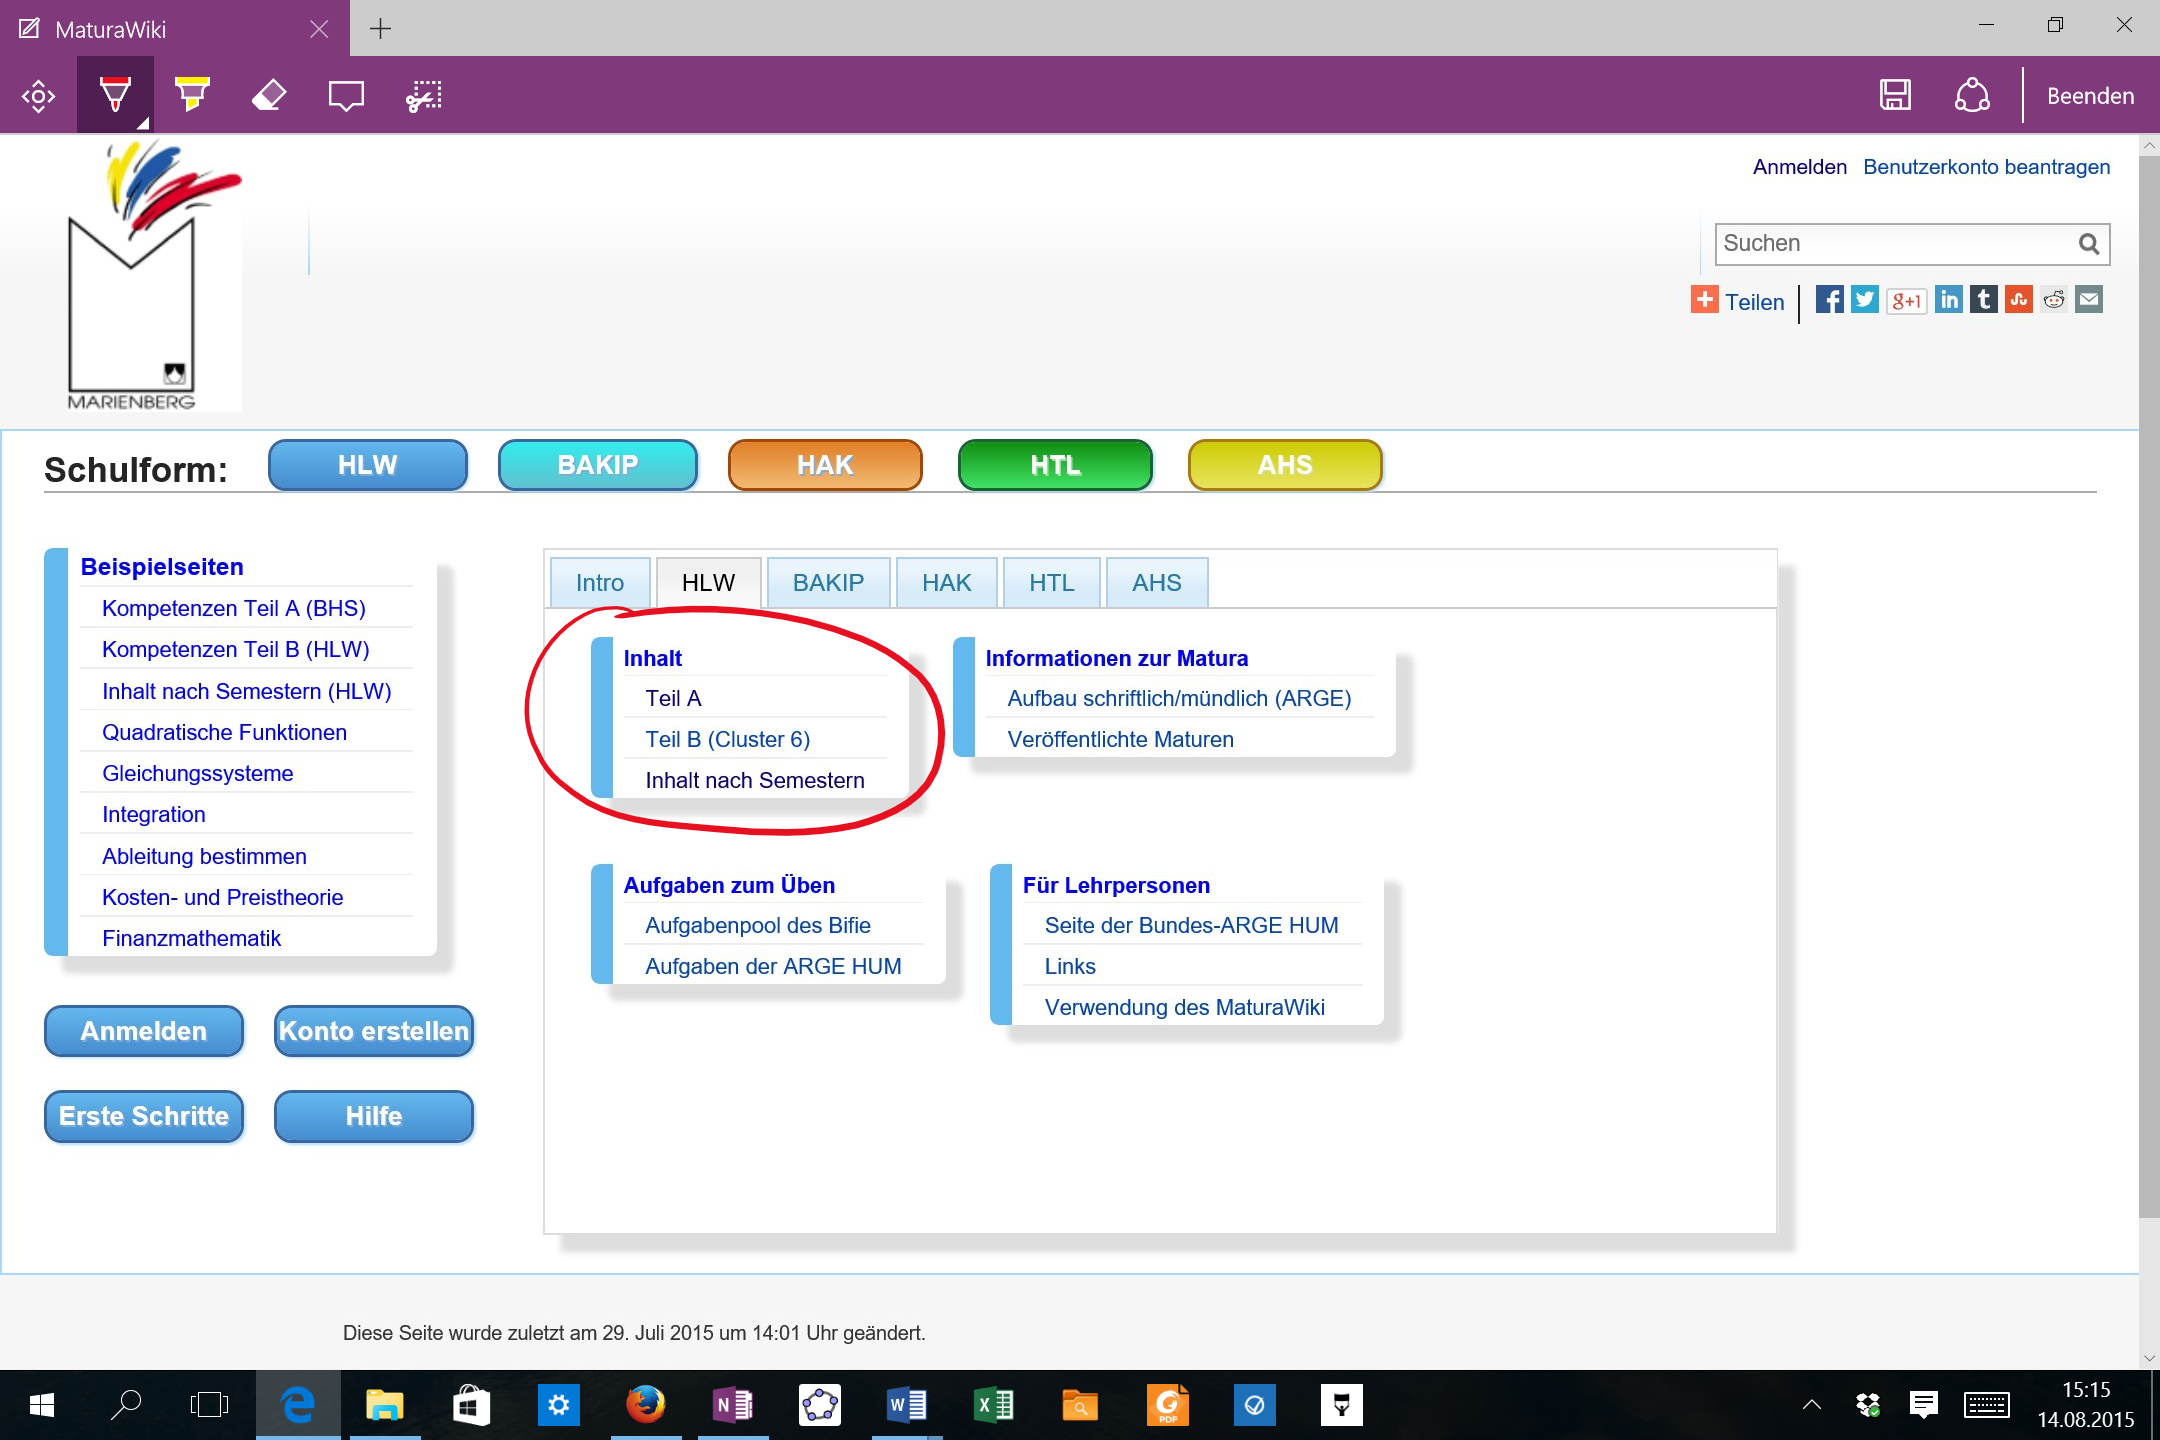Switch to the BAKIP tab
Screen dimensions: 2160x1440
click(x=828, y=583)
